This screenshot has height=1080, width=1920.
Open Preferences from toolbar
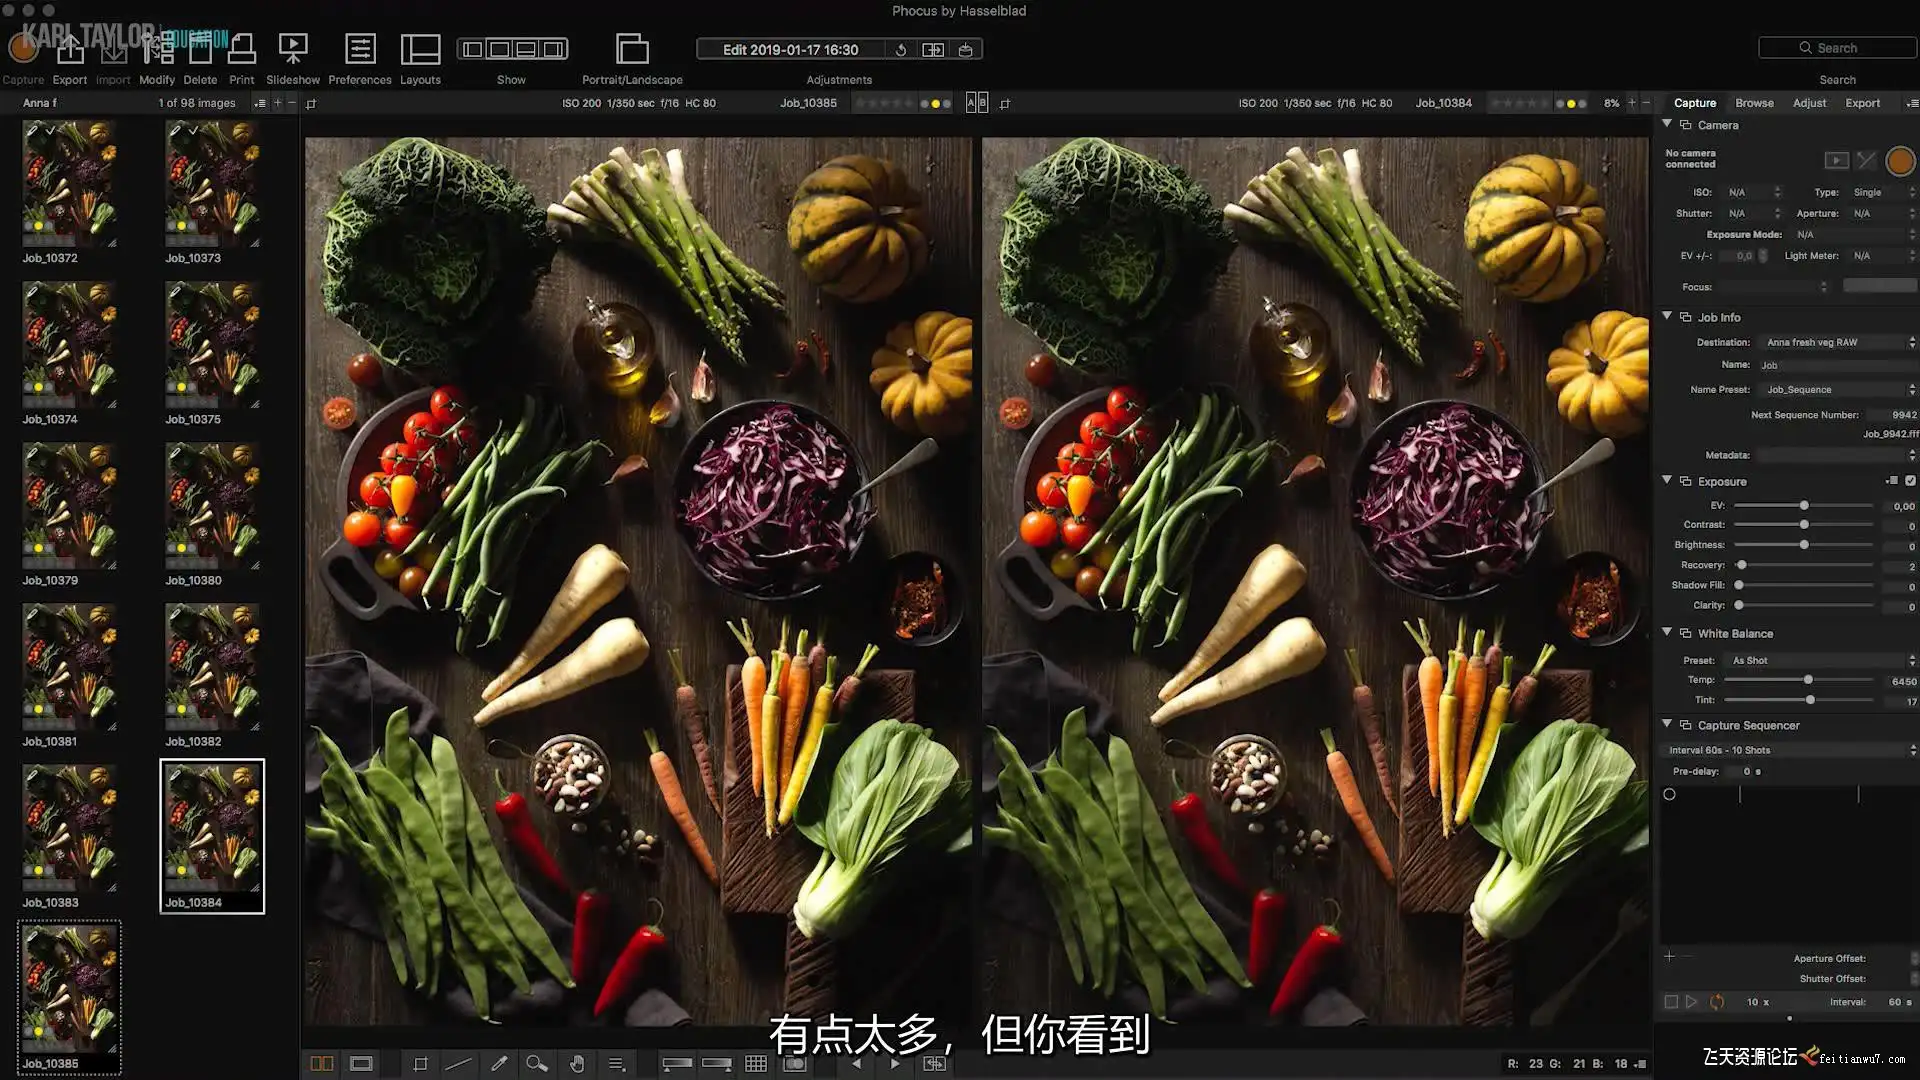point(360,50)
